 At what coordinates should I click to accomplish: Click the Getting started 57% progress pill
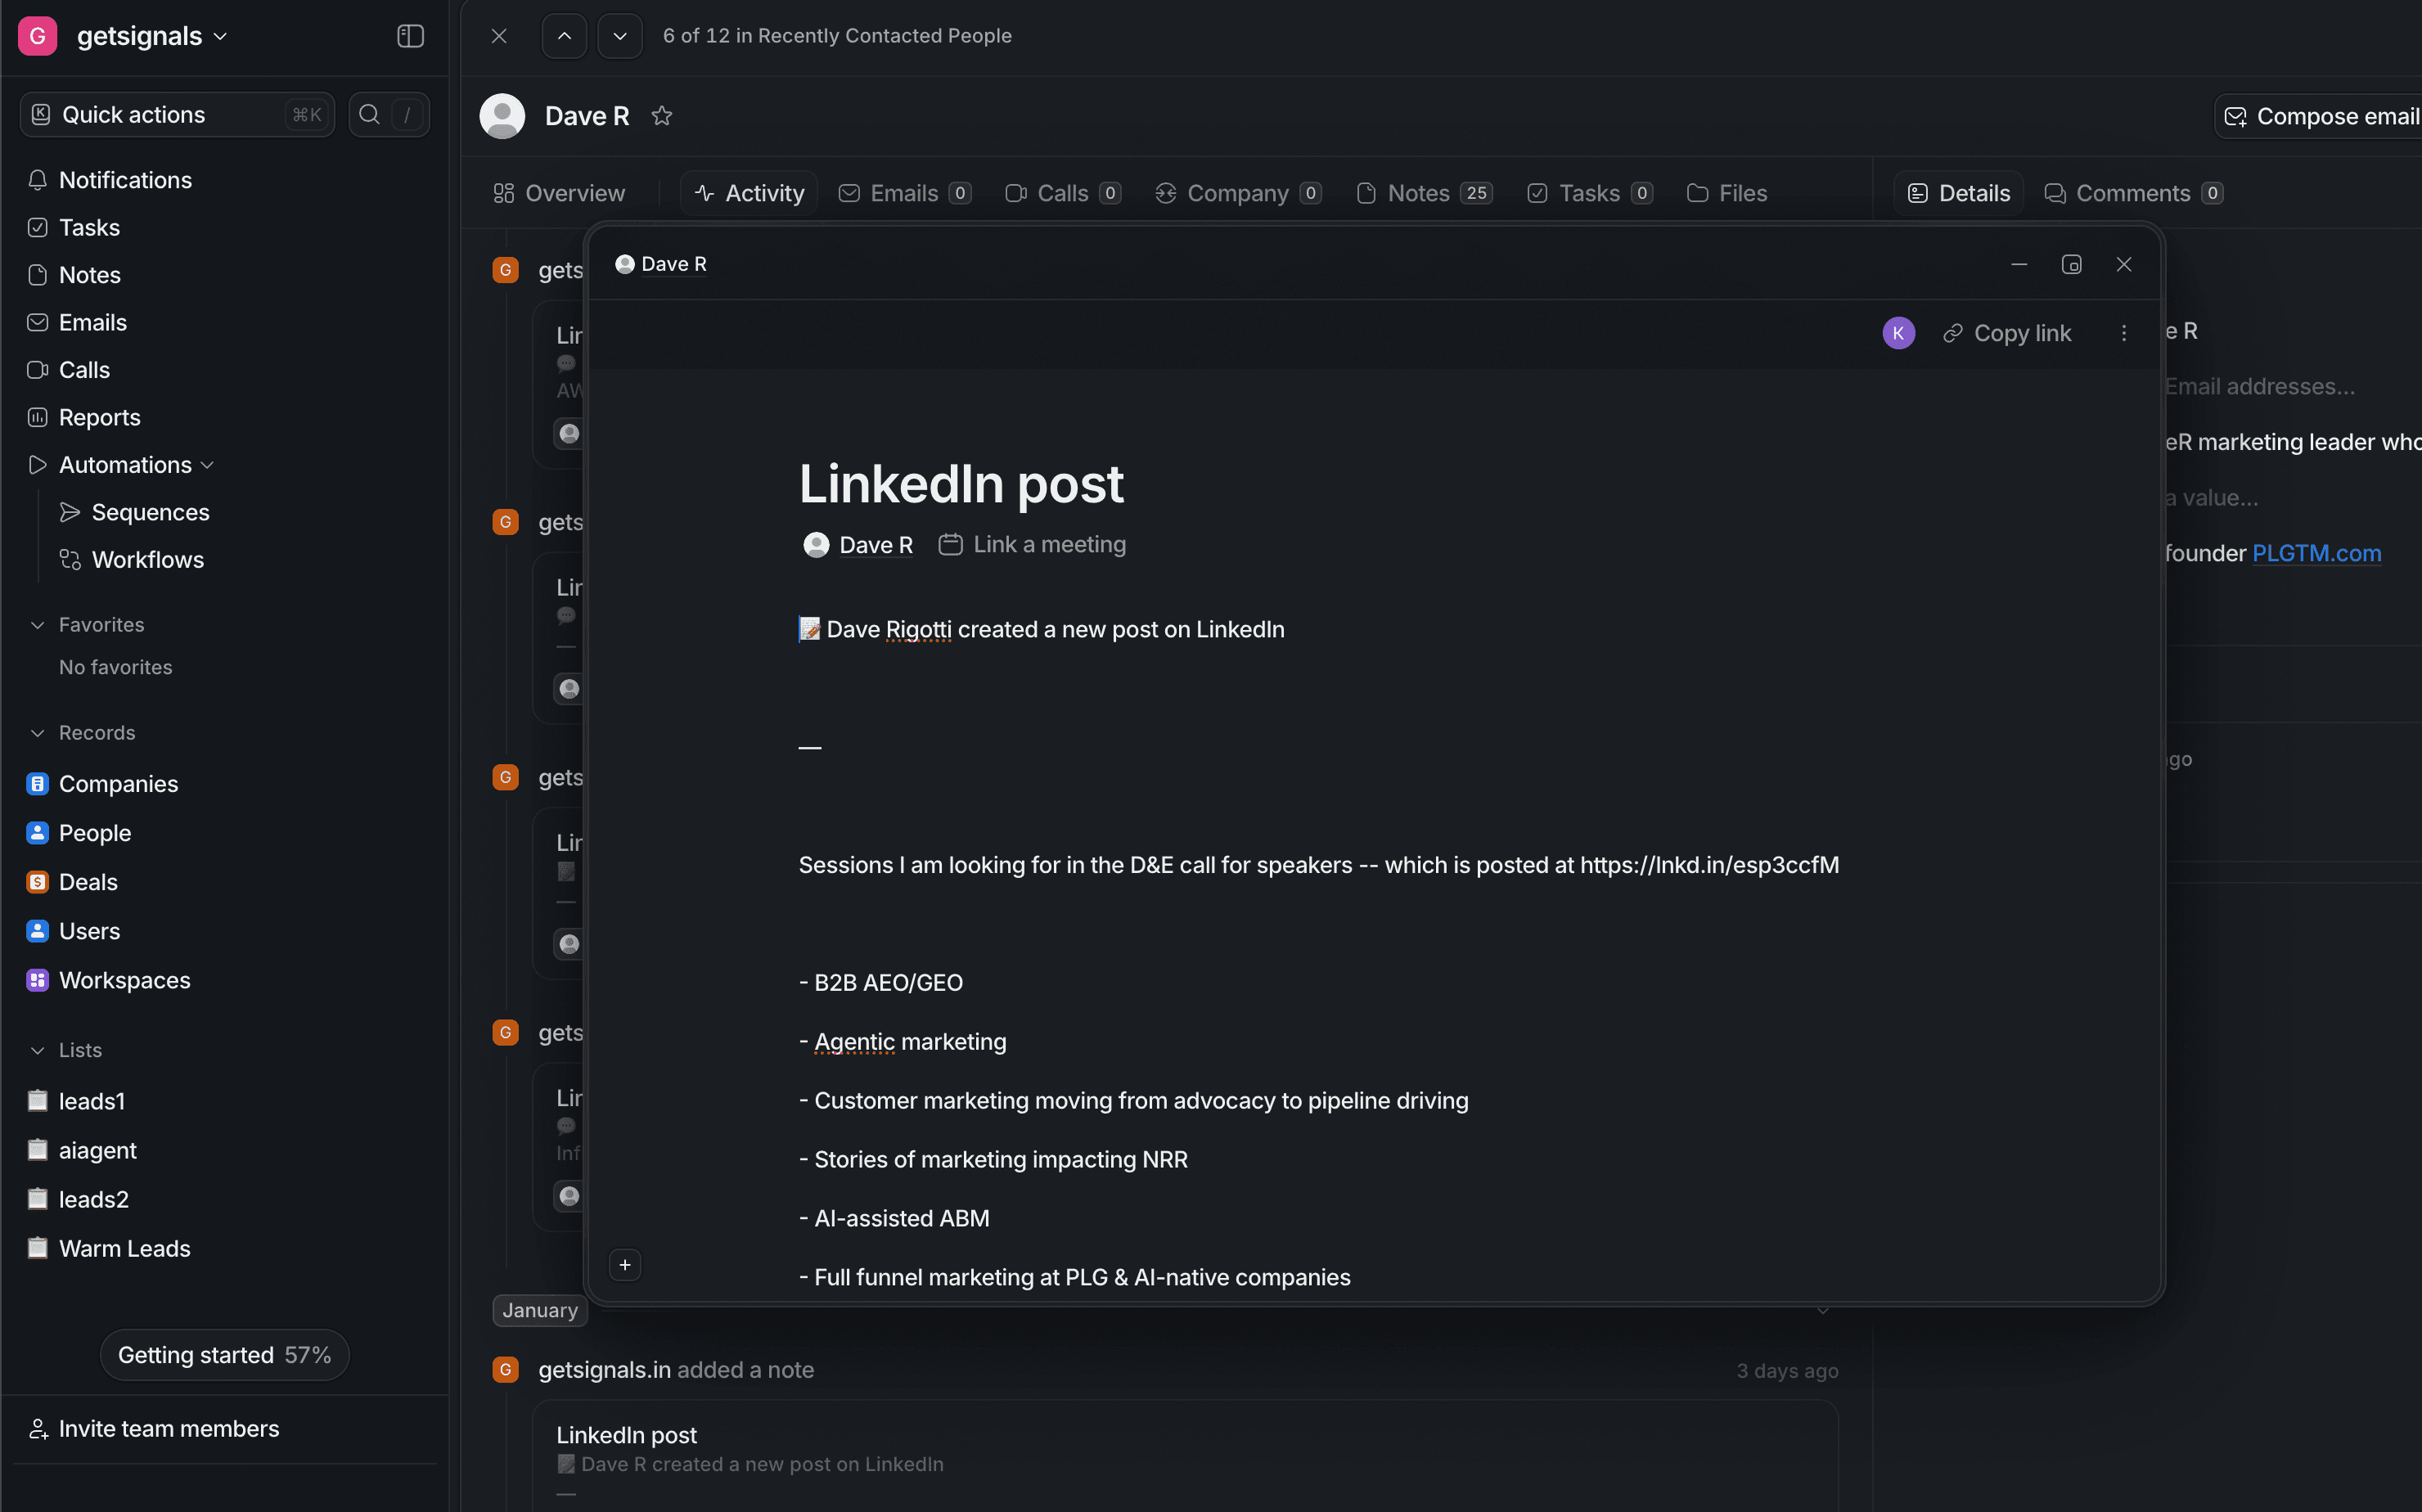click(224, 1355)
